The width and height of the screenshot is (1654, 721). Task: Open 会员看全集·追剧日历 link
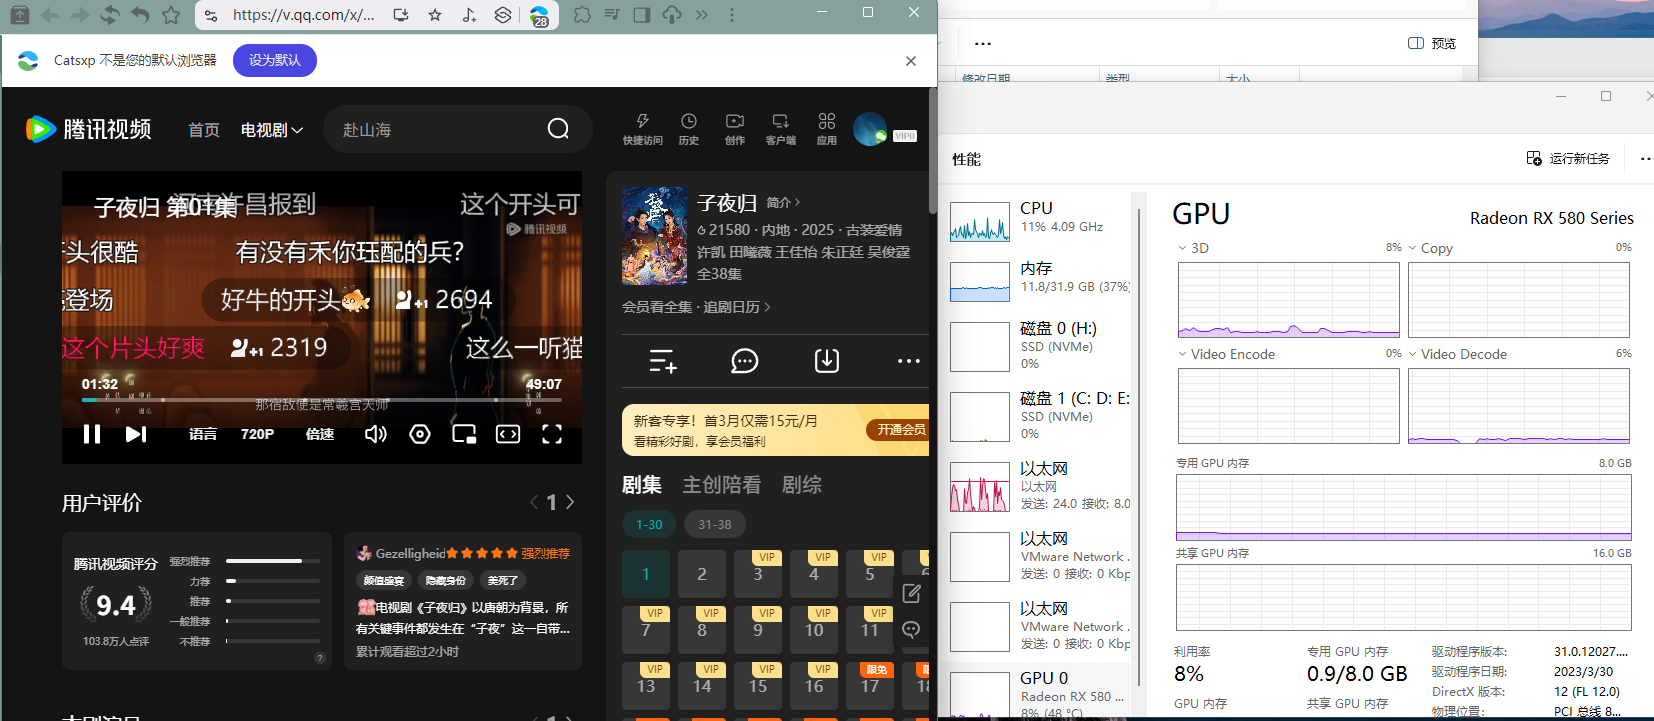[696, 307]
